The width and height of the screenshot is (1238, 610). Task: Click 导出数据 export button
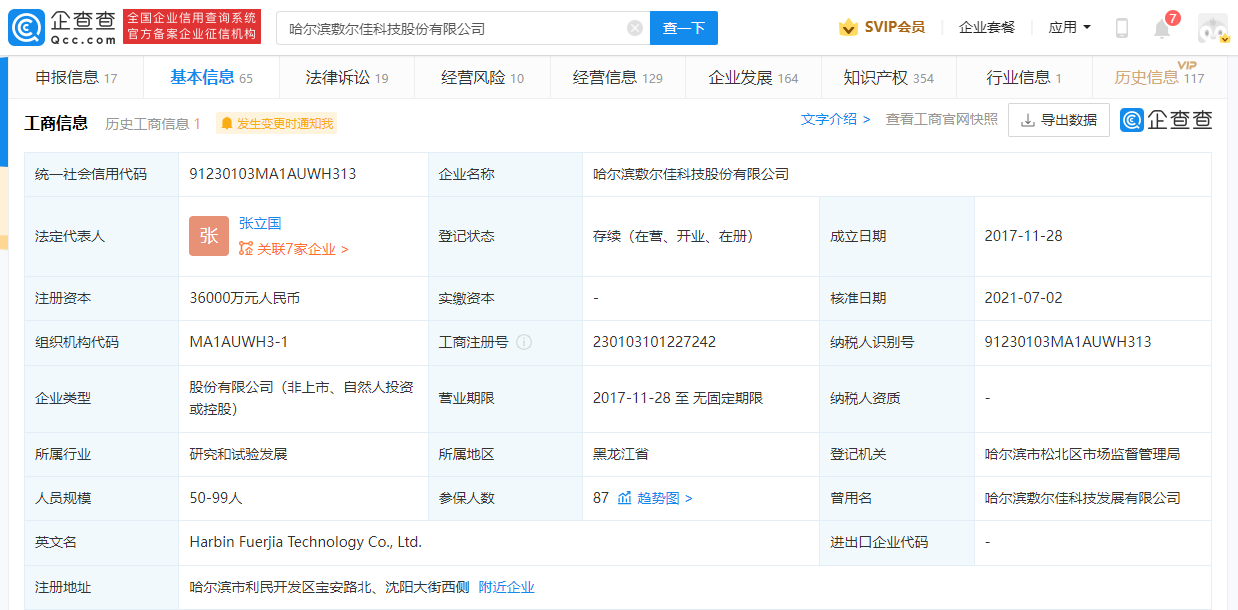(x=1058, y=120)
